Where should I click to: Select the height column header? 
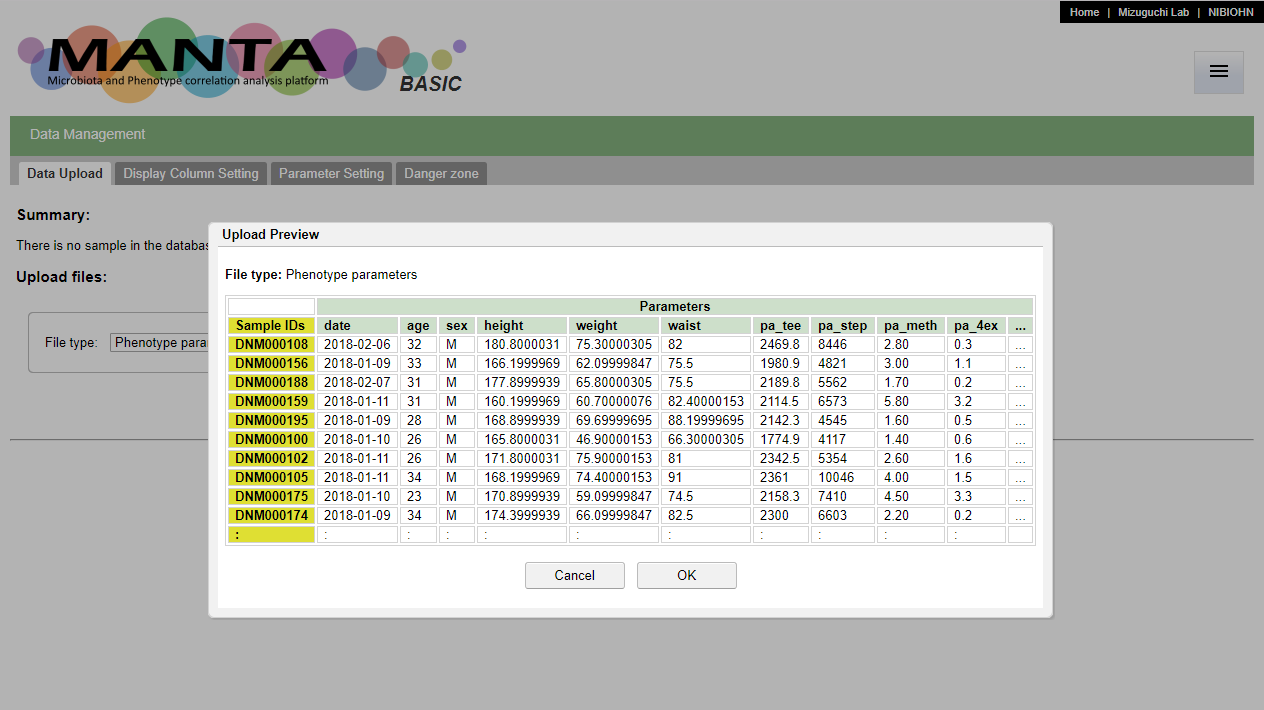pos(522,325)
